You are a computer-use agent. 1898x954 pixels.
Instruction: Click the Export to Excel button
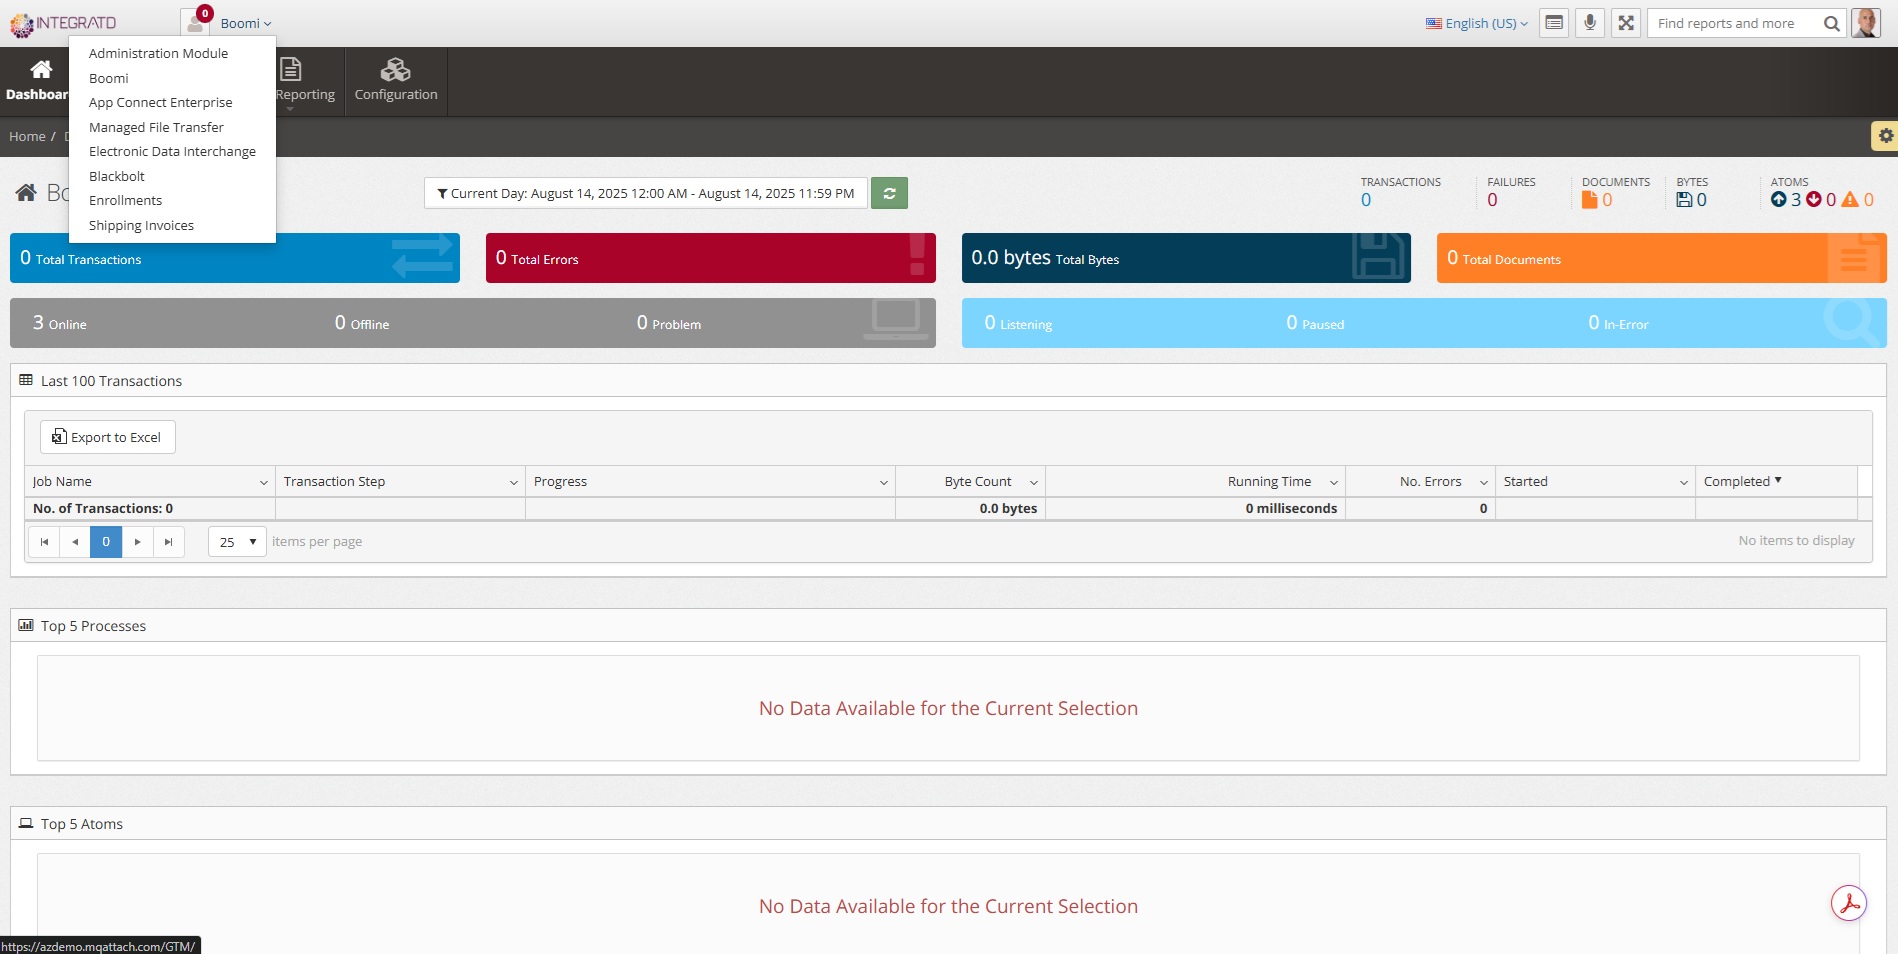point(106,437)
